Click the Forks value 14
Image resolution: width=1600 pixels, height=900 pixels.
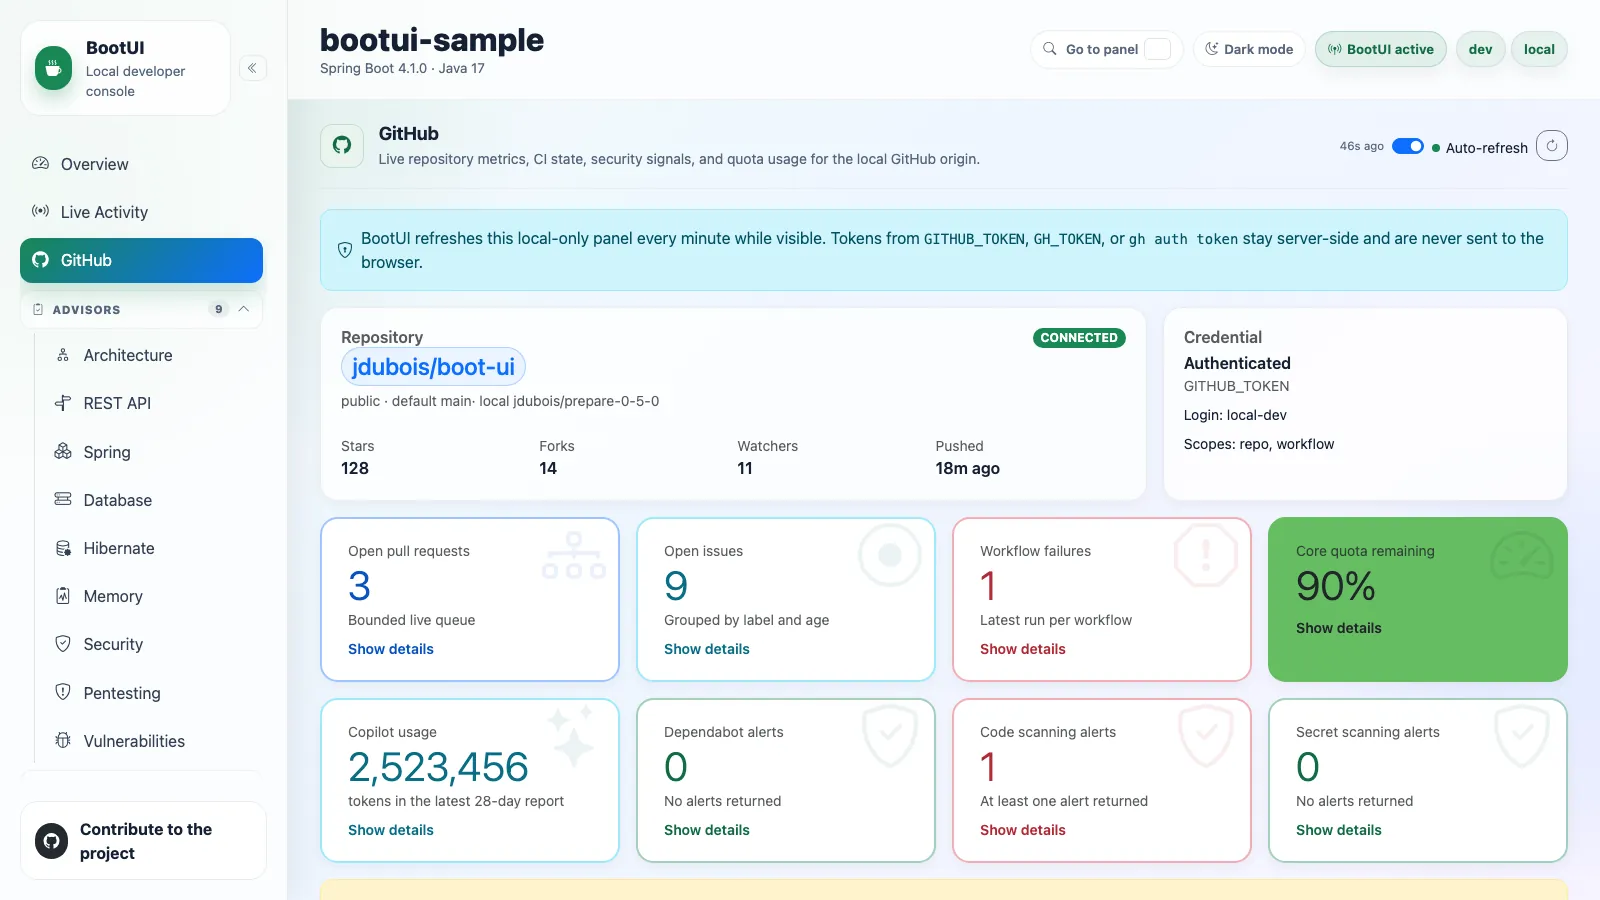pos(548,468)
